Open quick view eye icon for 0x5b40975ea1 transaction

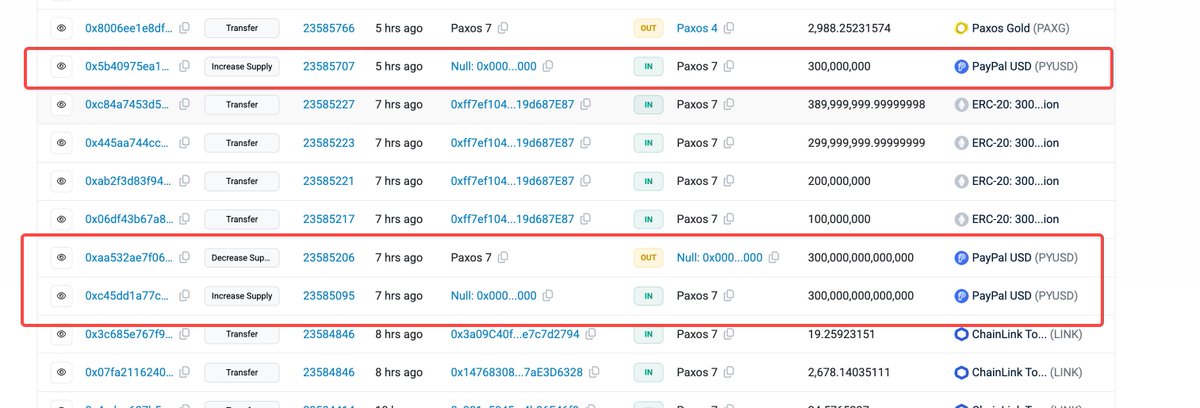[x=61, y=66]
